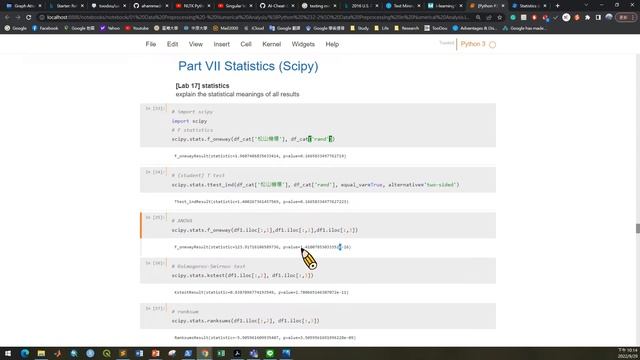Switch to the 2016 U.S. browser tab
This screenshot has height=360, width=640.
pos(360,6)
